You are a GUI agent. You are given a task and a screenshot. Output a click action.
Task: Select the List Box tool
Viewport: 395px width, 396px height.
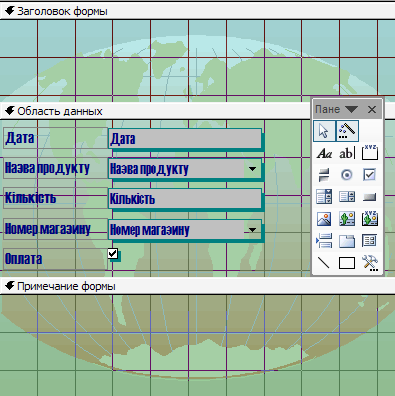click(x=347, y=197)
